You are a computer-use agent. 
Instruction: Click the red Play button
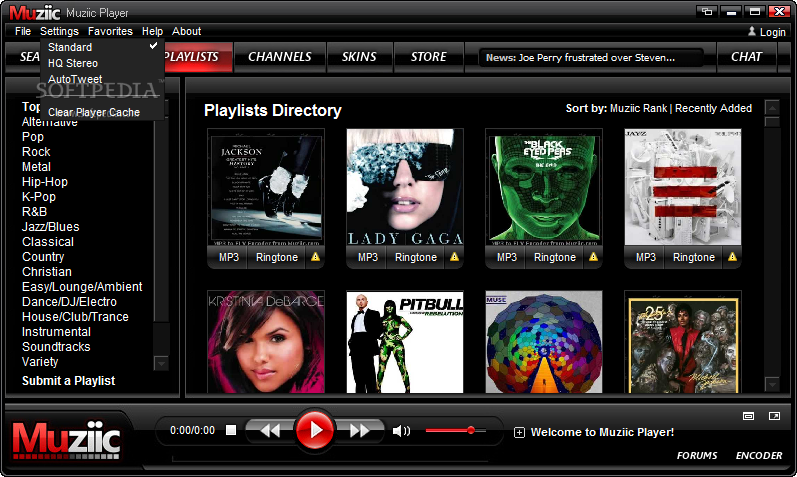point(315,430)
